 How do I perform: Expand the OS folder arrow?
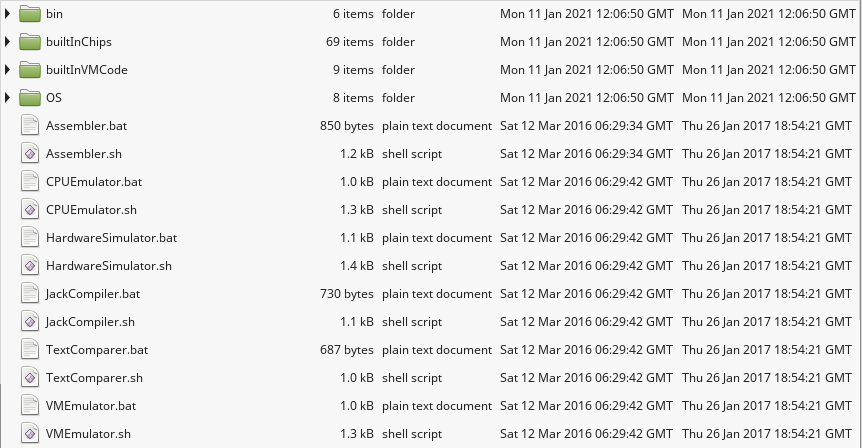point(8,98)
